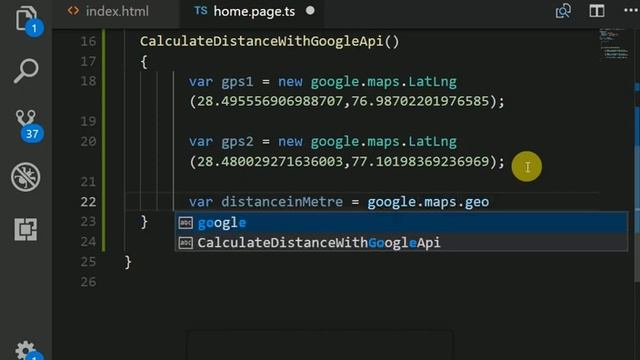The width and height of the screenshot is (640, 360).
Task: Click the distanceinMetre variable name
Action: [282, 202]
